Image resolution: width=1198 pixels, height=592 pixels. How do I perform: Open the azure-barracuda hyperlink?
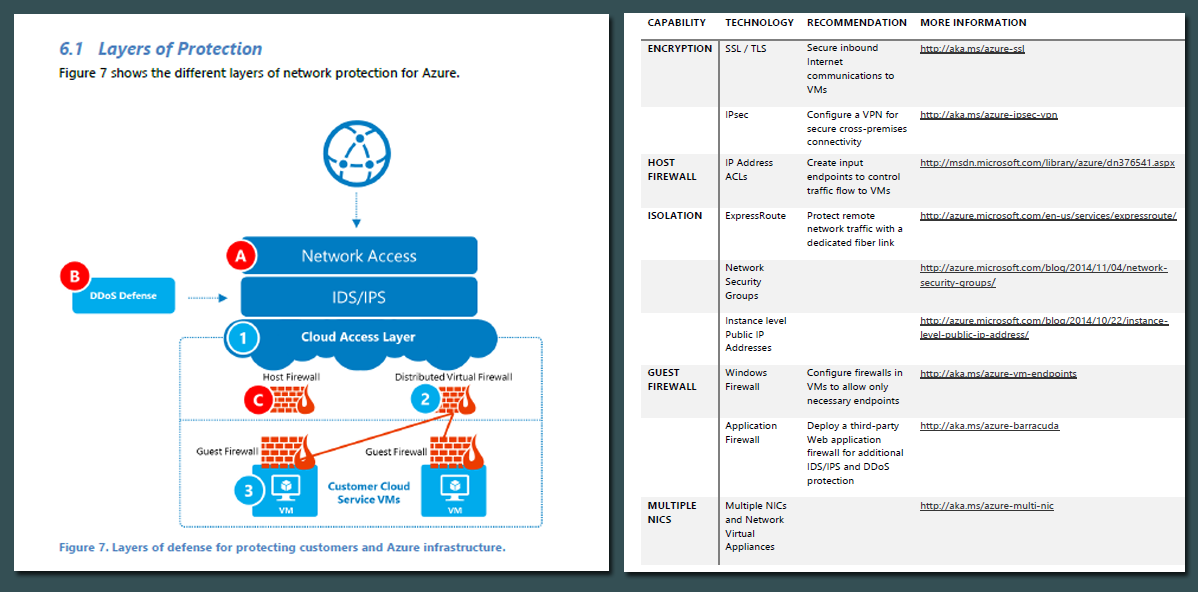click(x=989, y=425)
